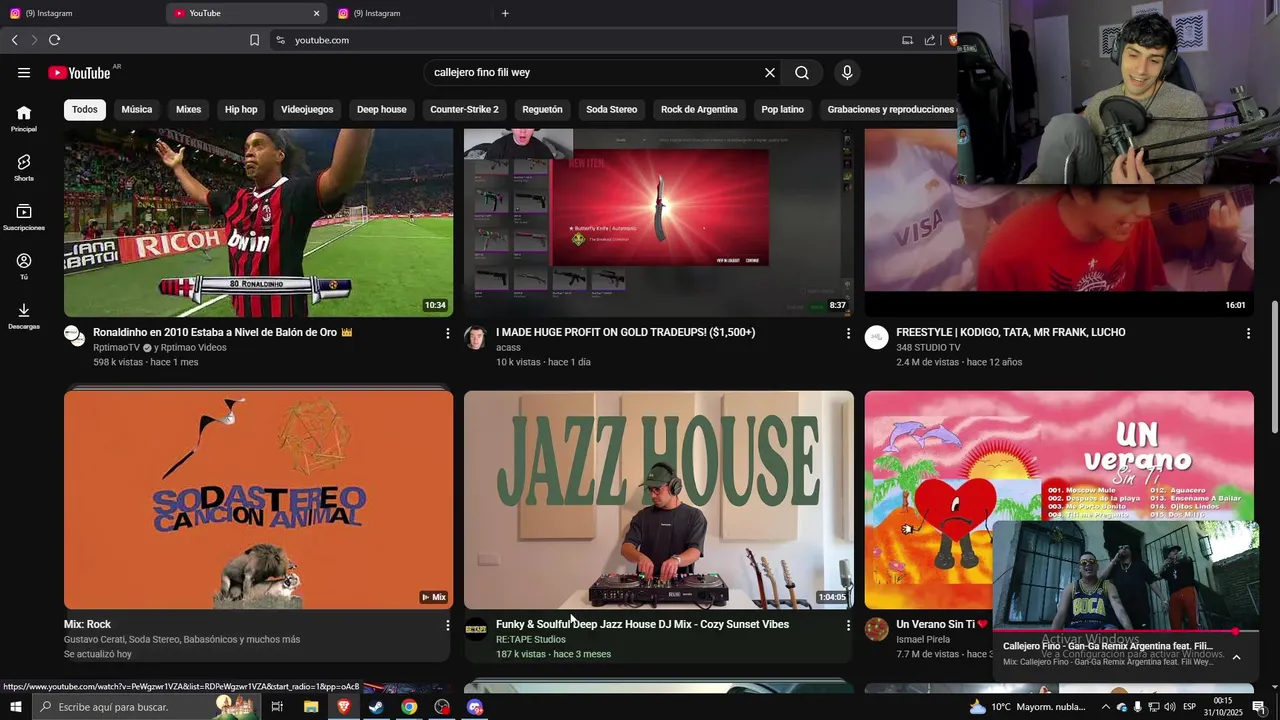Open Brave from the taskbar

pyautogui.click(x=343, y=707)
